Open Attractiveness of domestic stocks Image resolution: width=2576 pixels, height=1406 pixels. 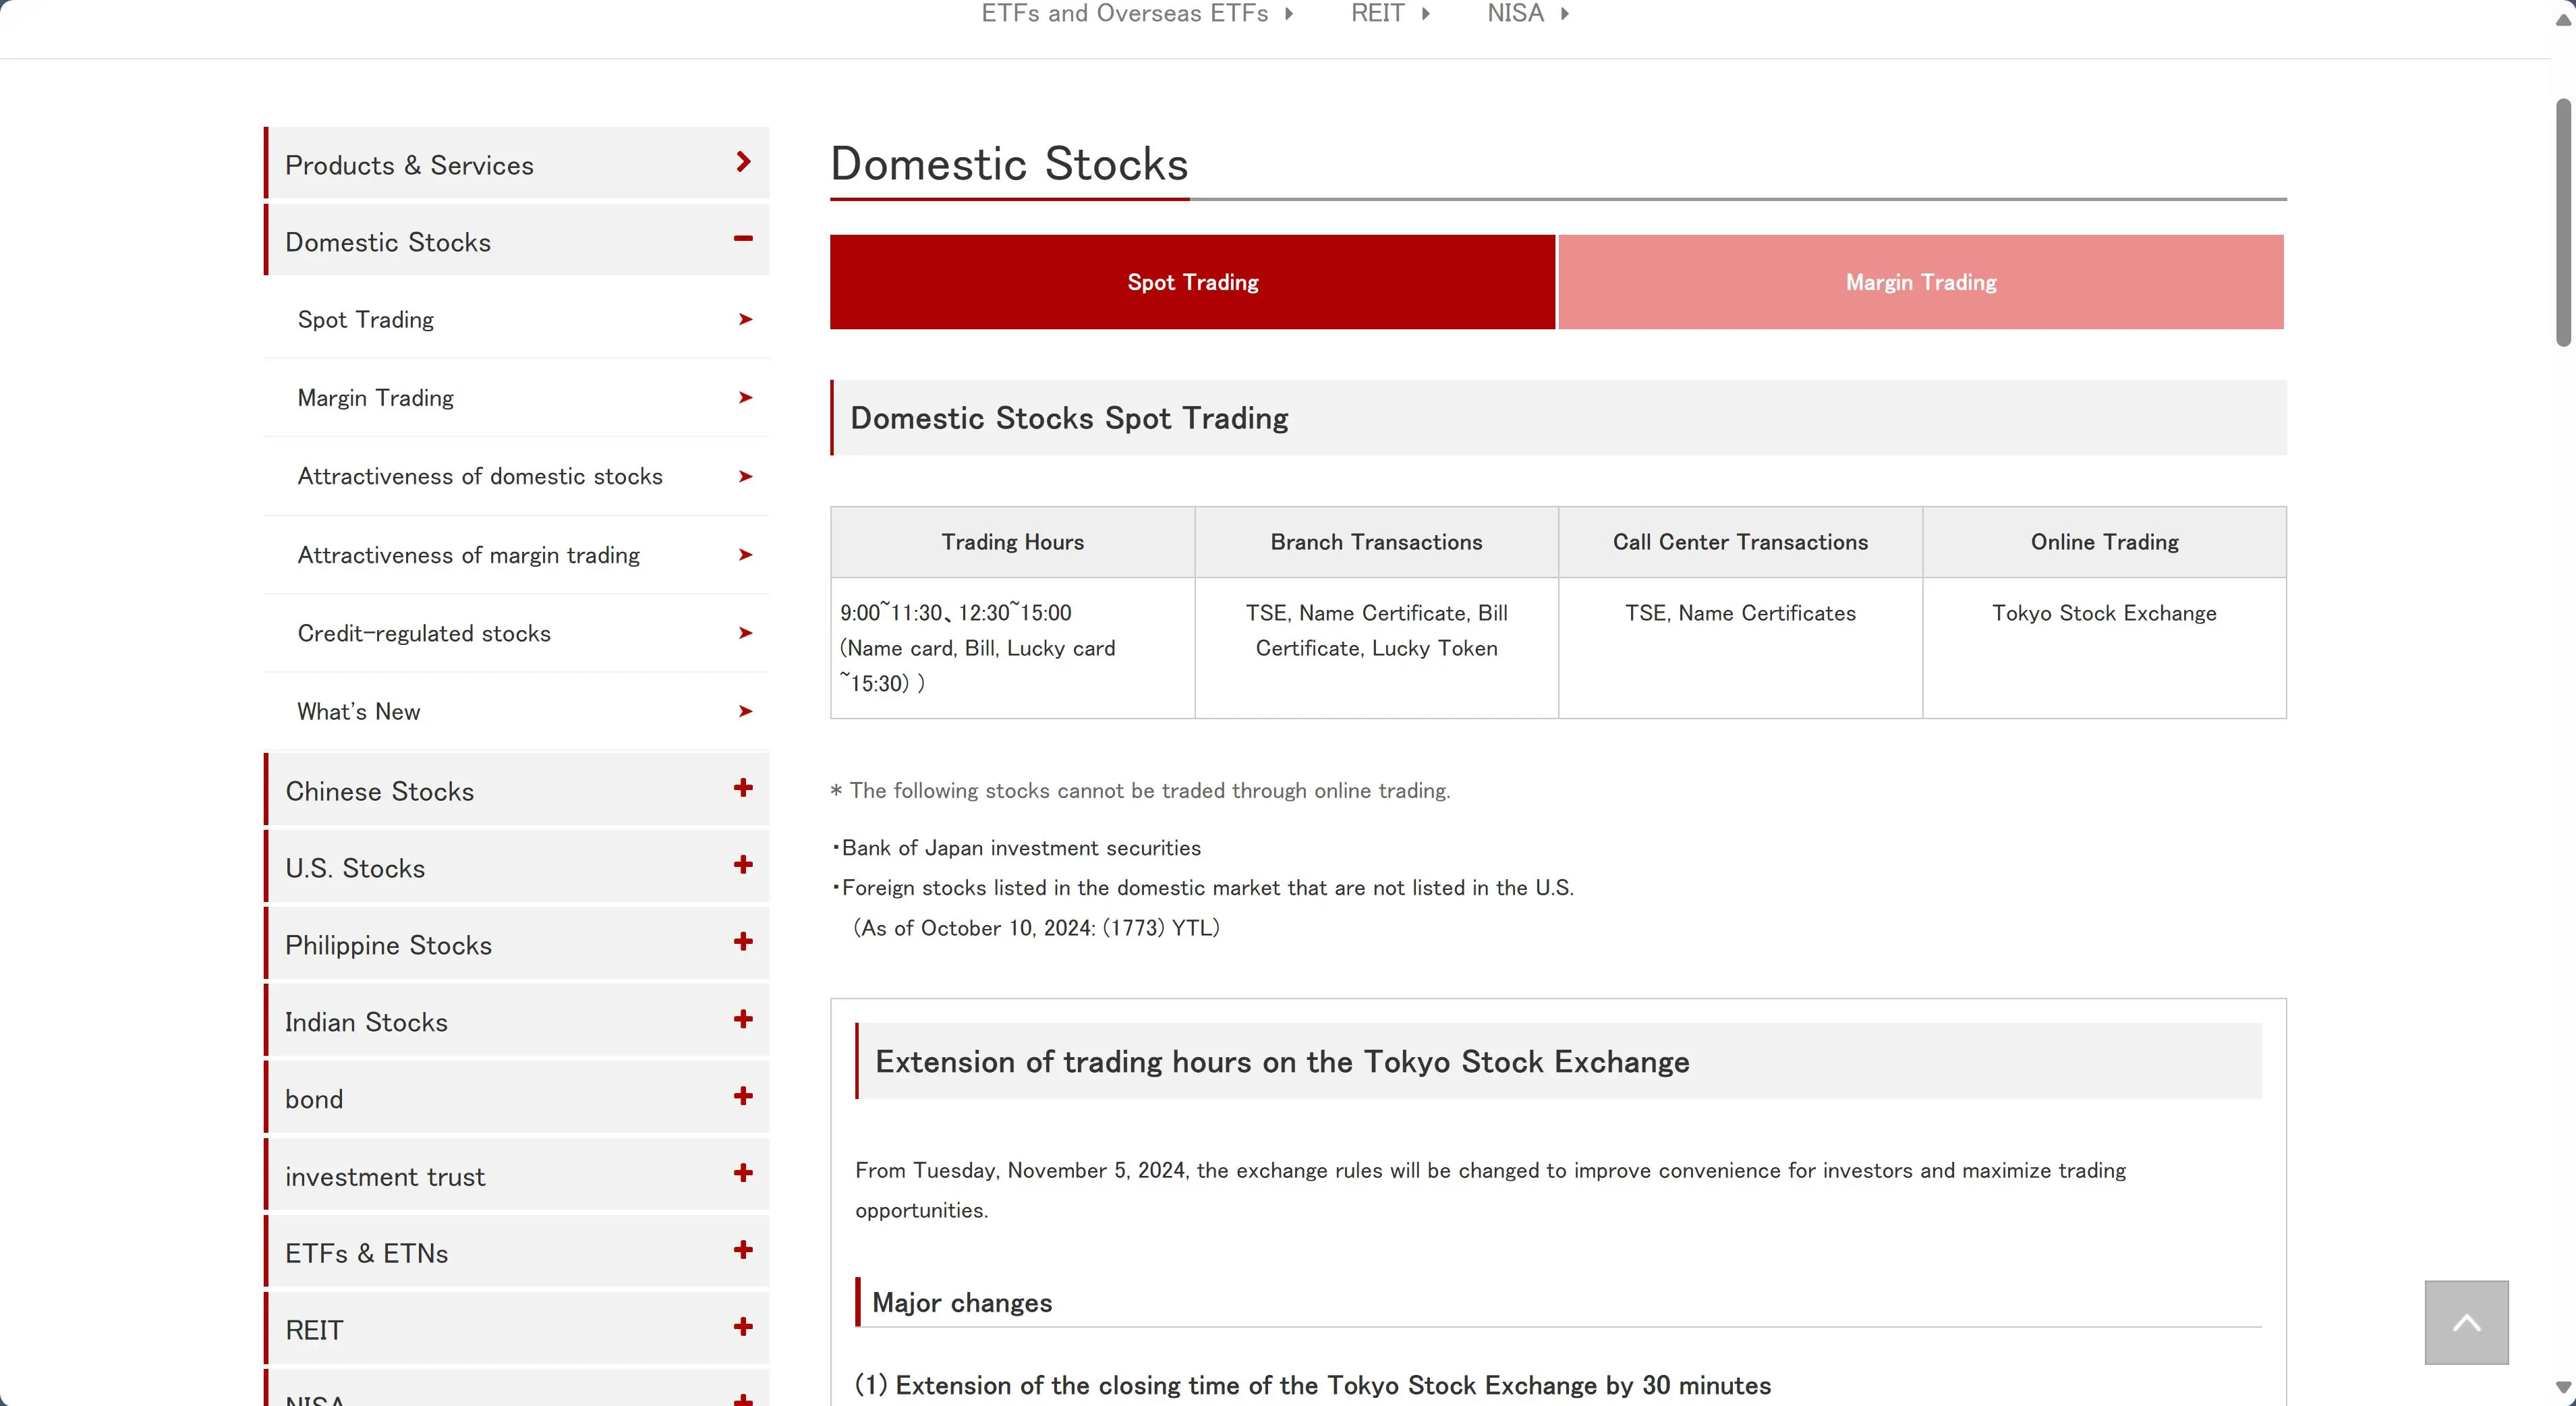click(517, 476)
